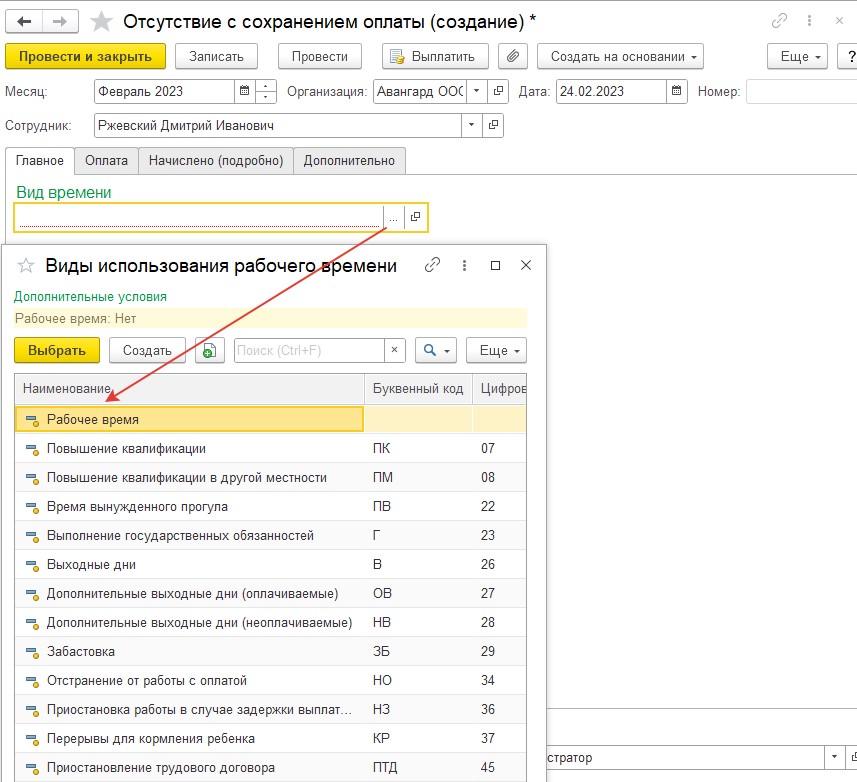Open the magnifier search options dropdown
The height and width of the screenshot is (782, 857).
click(x=436, y=350)
